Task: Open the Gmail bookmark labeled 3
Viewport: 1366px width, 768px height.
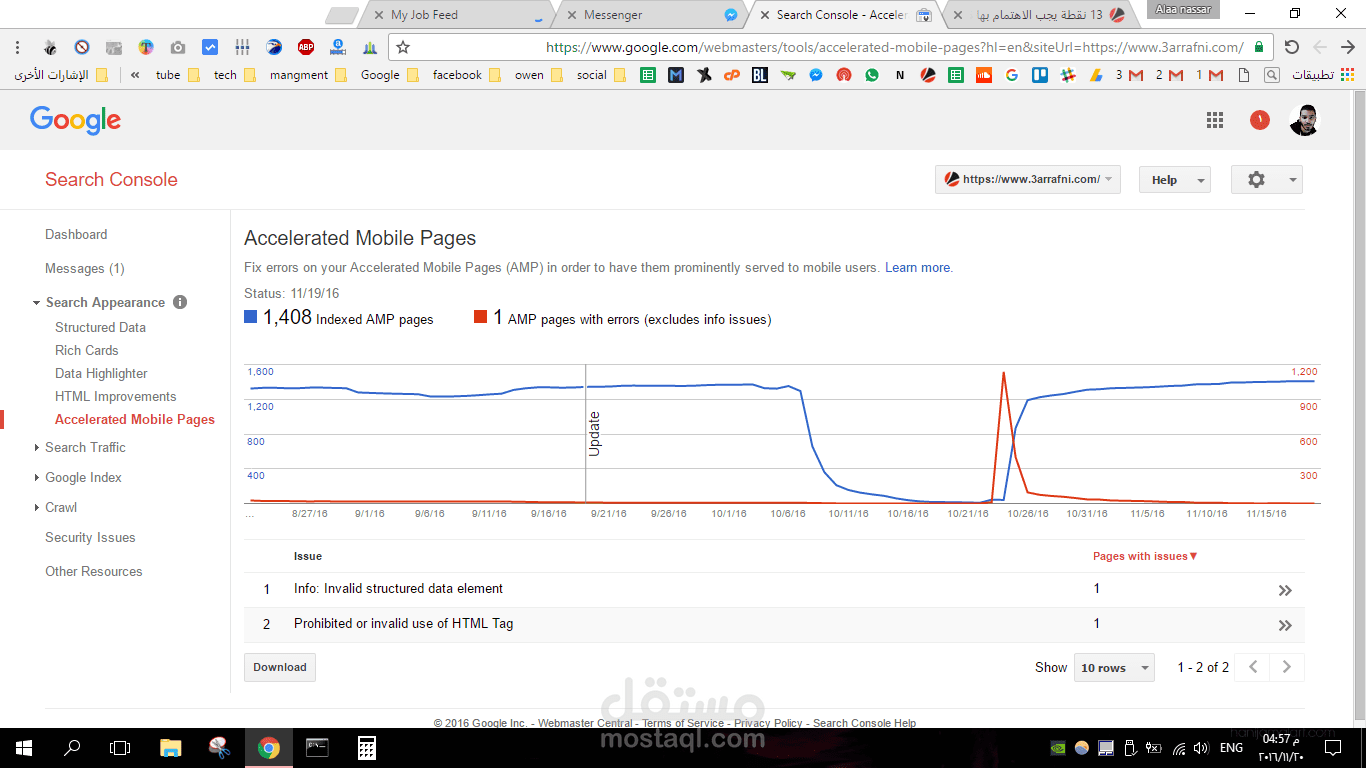Action: pos(1129,75)
